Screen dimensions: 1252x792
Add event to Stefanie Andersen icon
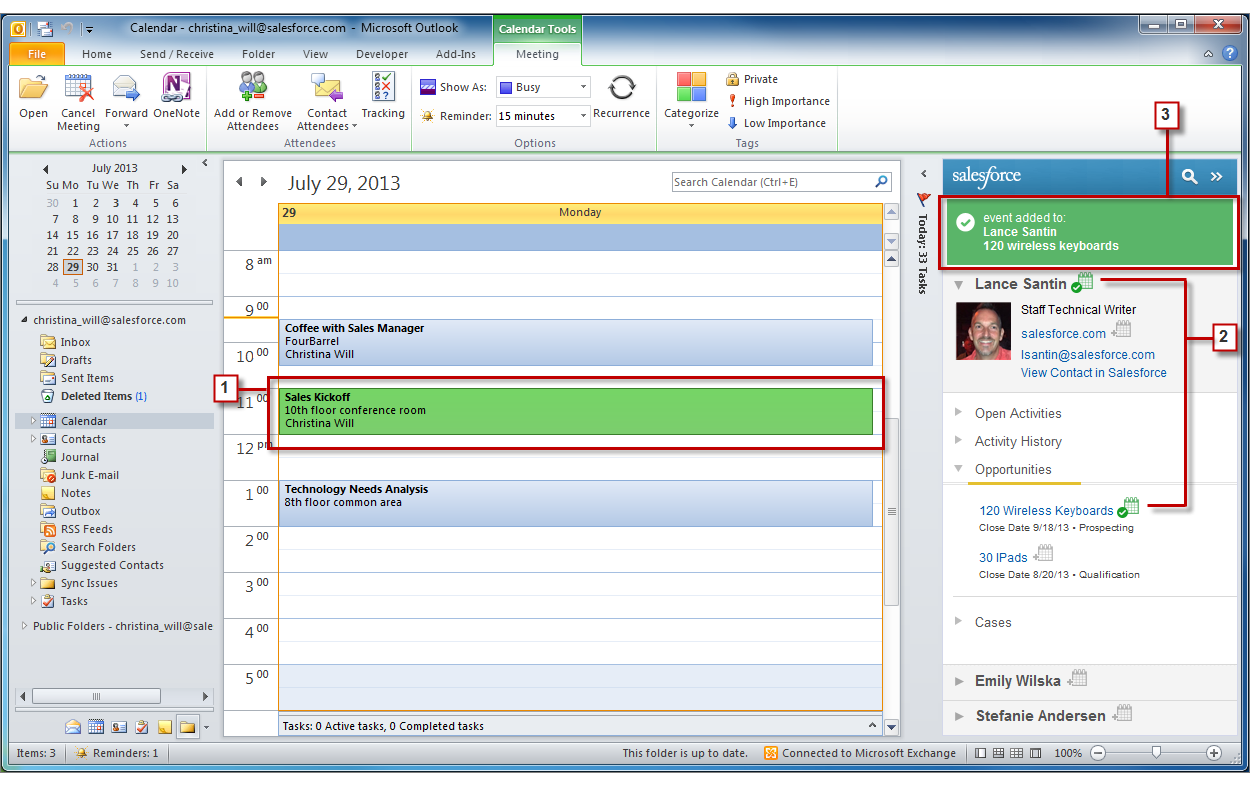(x=1122, y=713)
